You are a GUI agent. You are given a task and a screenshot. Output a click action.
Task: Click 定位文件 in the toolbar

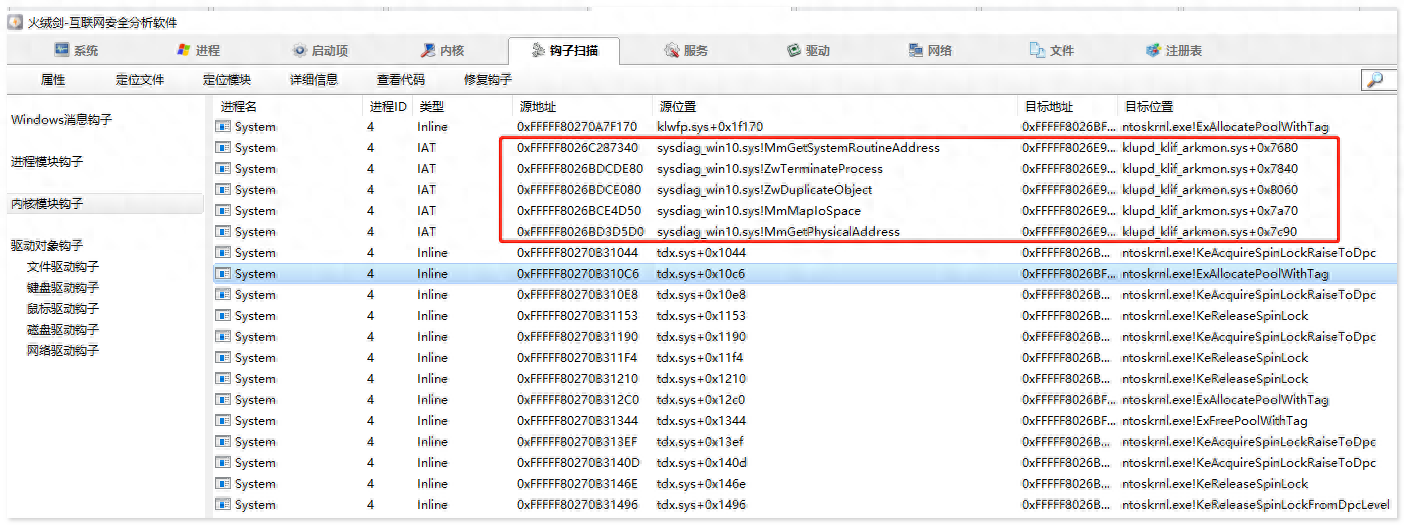[x=140, y=80]
